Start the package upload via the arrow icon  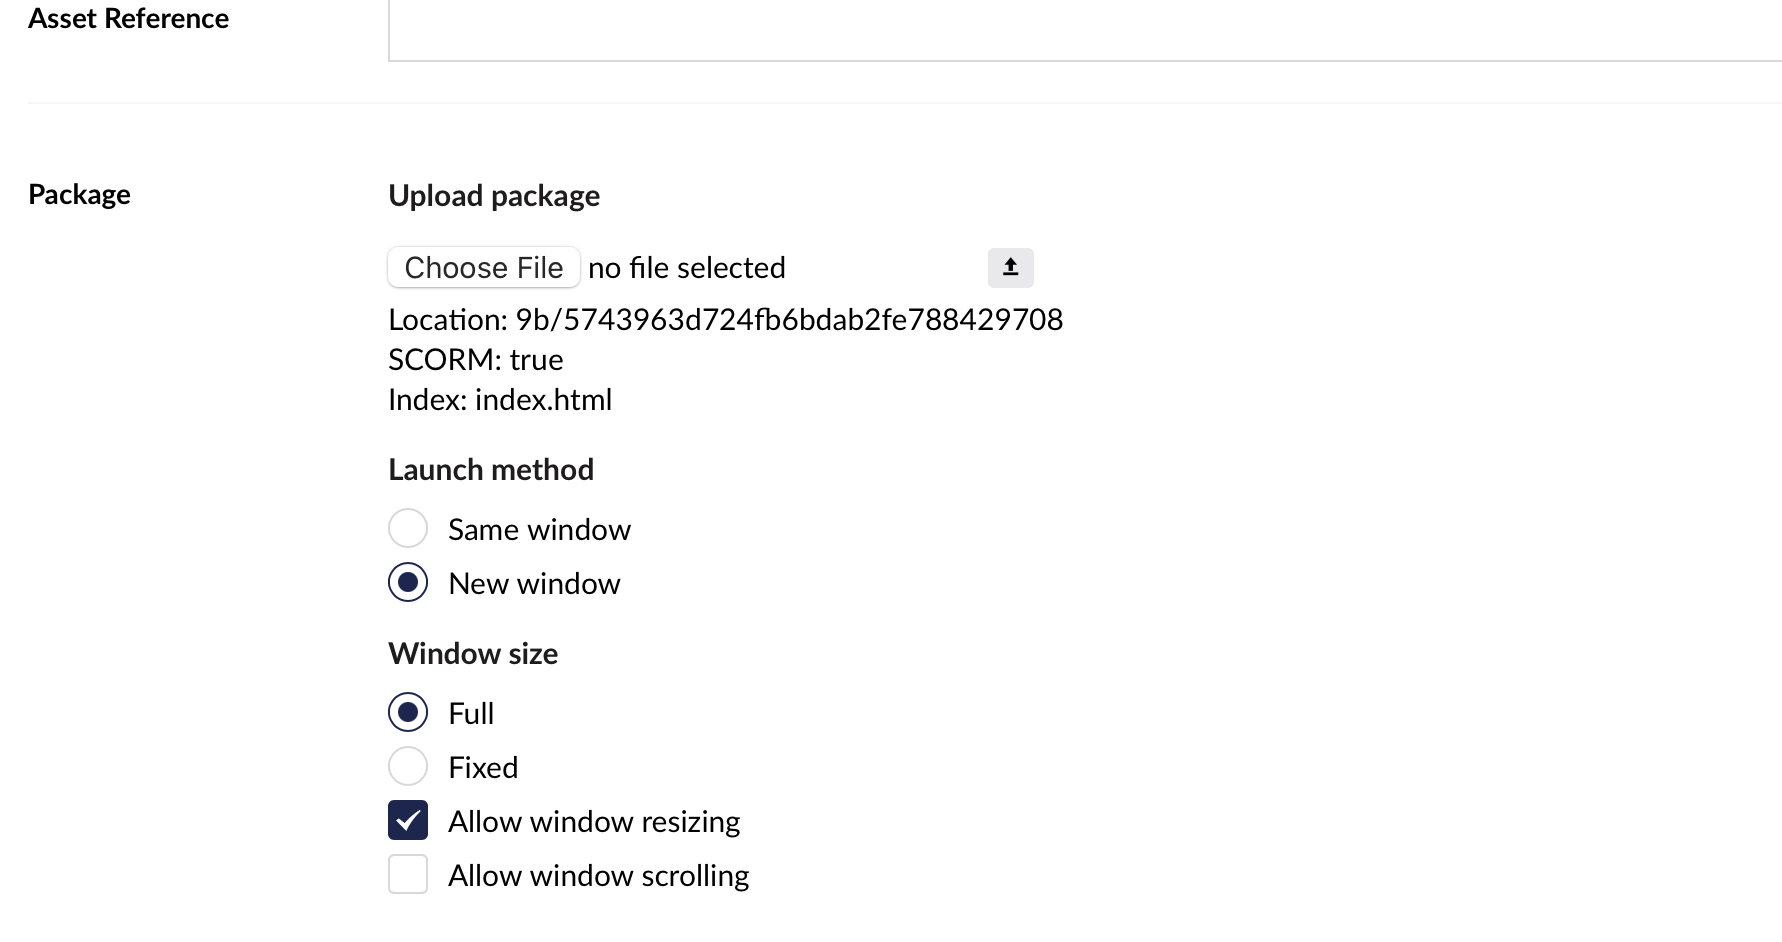1009,267
